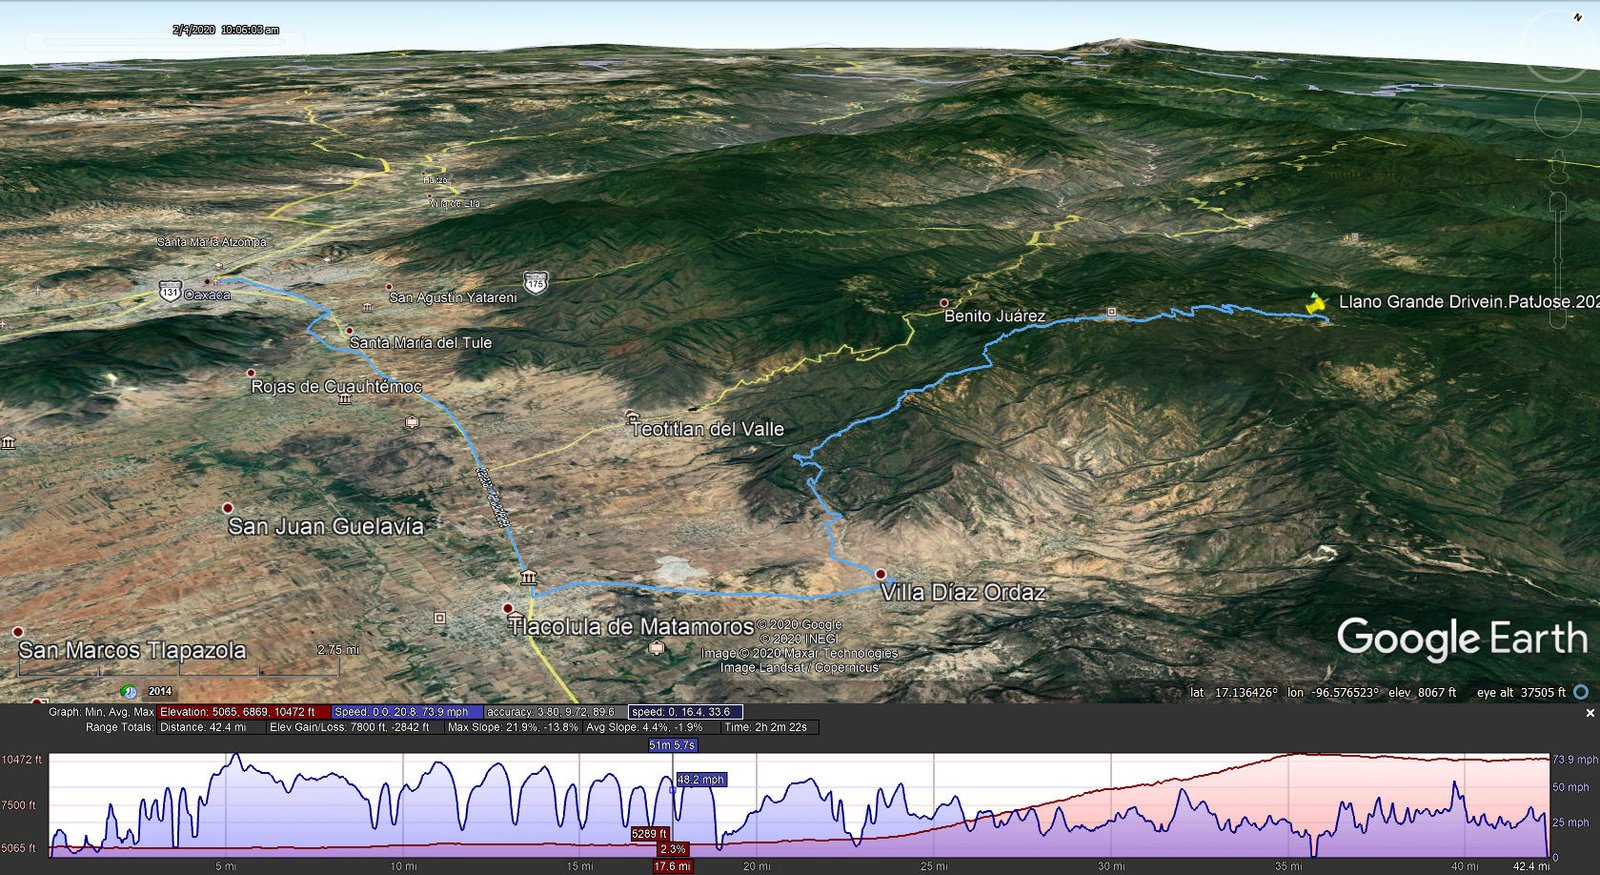Open the historical imagery clock icon
Screen dimensions: 1600x875
click(x=129, y=691)
